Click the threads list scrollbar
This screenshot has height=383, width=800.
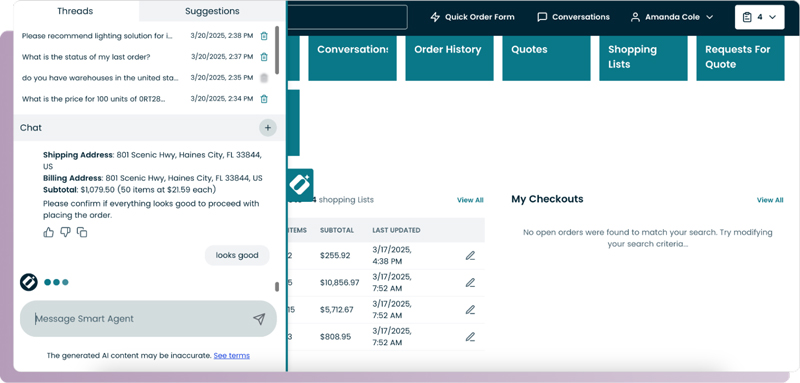(x=277, y=50)
